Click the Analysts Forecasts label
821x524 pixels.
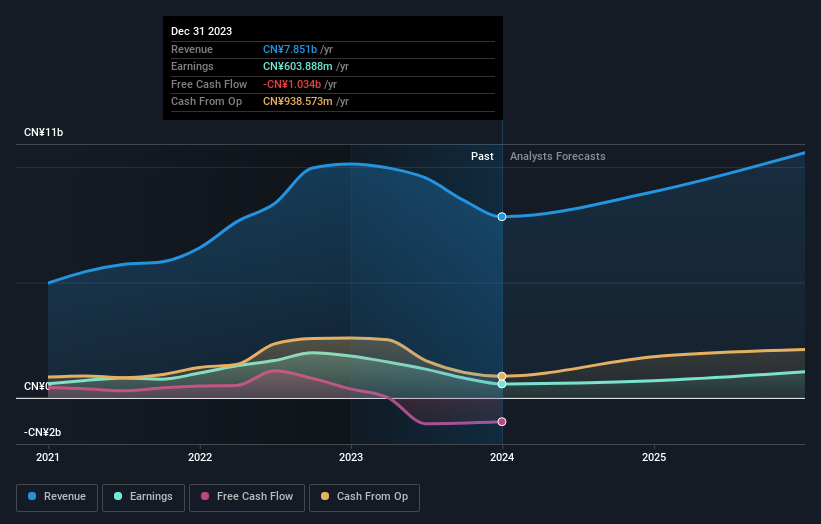[x=558, y=157]
